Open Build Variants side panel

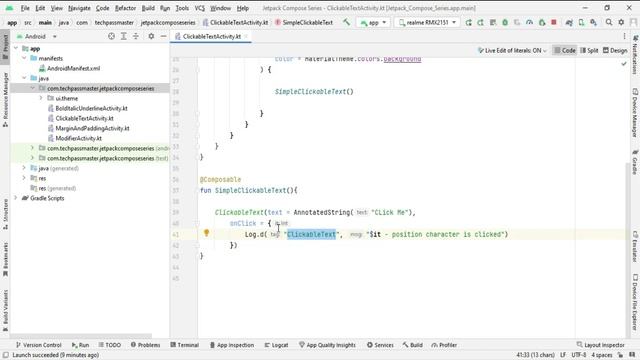click(x=5, y=310)
